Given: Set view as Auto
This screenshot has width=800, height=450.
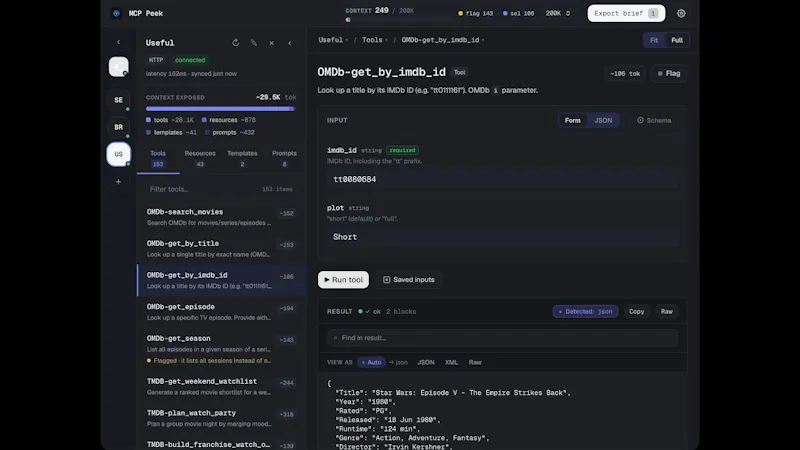Looking at the screenshot, I should [371, 362].
